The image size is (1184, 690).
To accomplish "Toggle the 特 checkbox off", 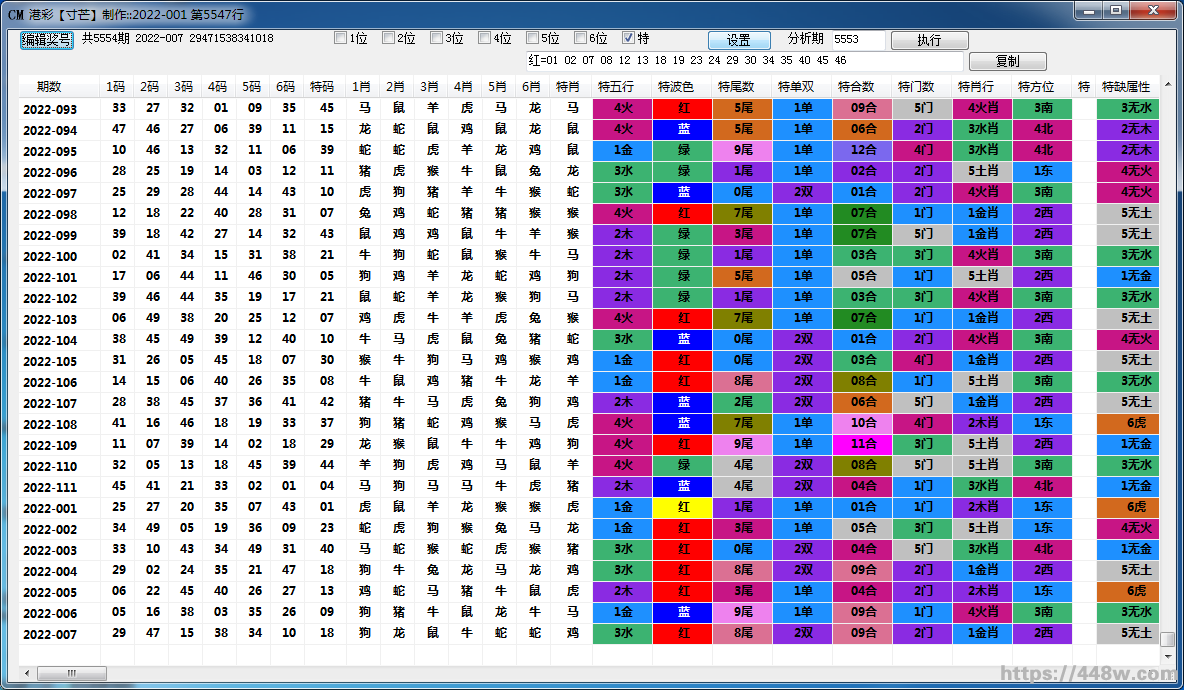I will coord(628,39).
